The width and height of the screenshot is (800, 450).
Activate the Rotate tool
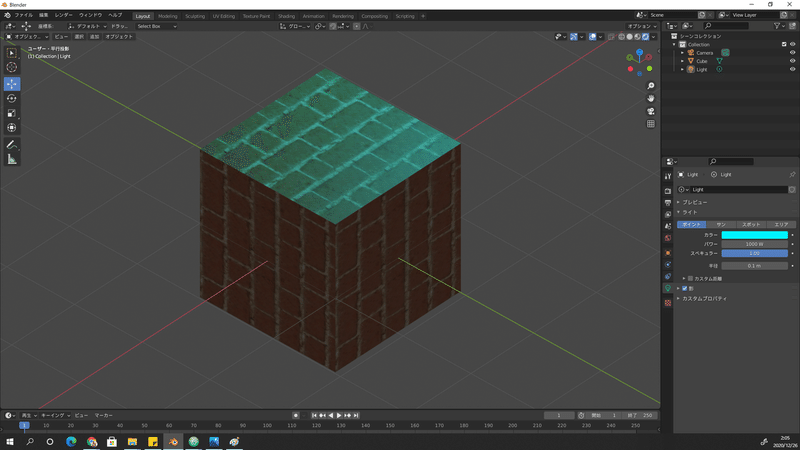pyautogui.click(x=12, y=98)
